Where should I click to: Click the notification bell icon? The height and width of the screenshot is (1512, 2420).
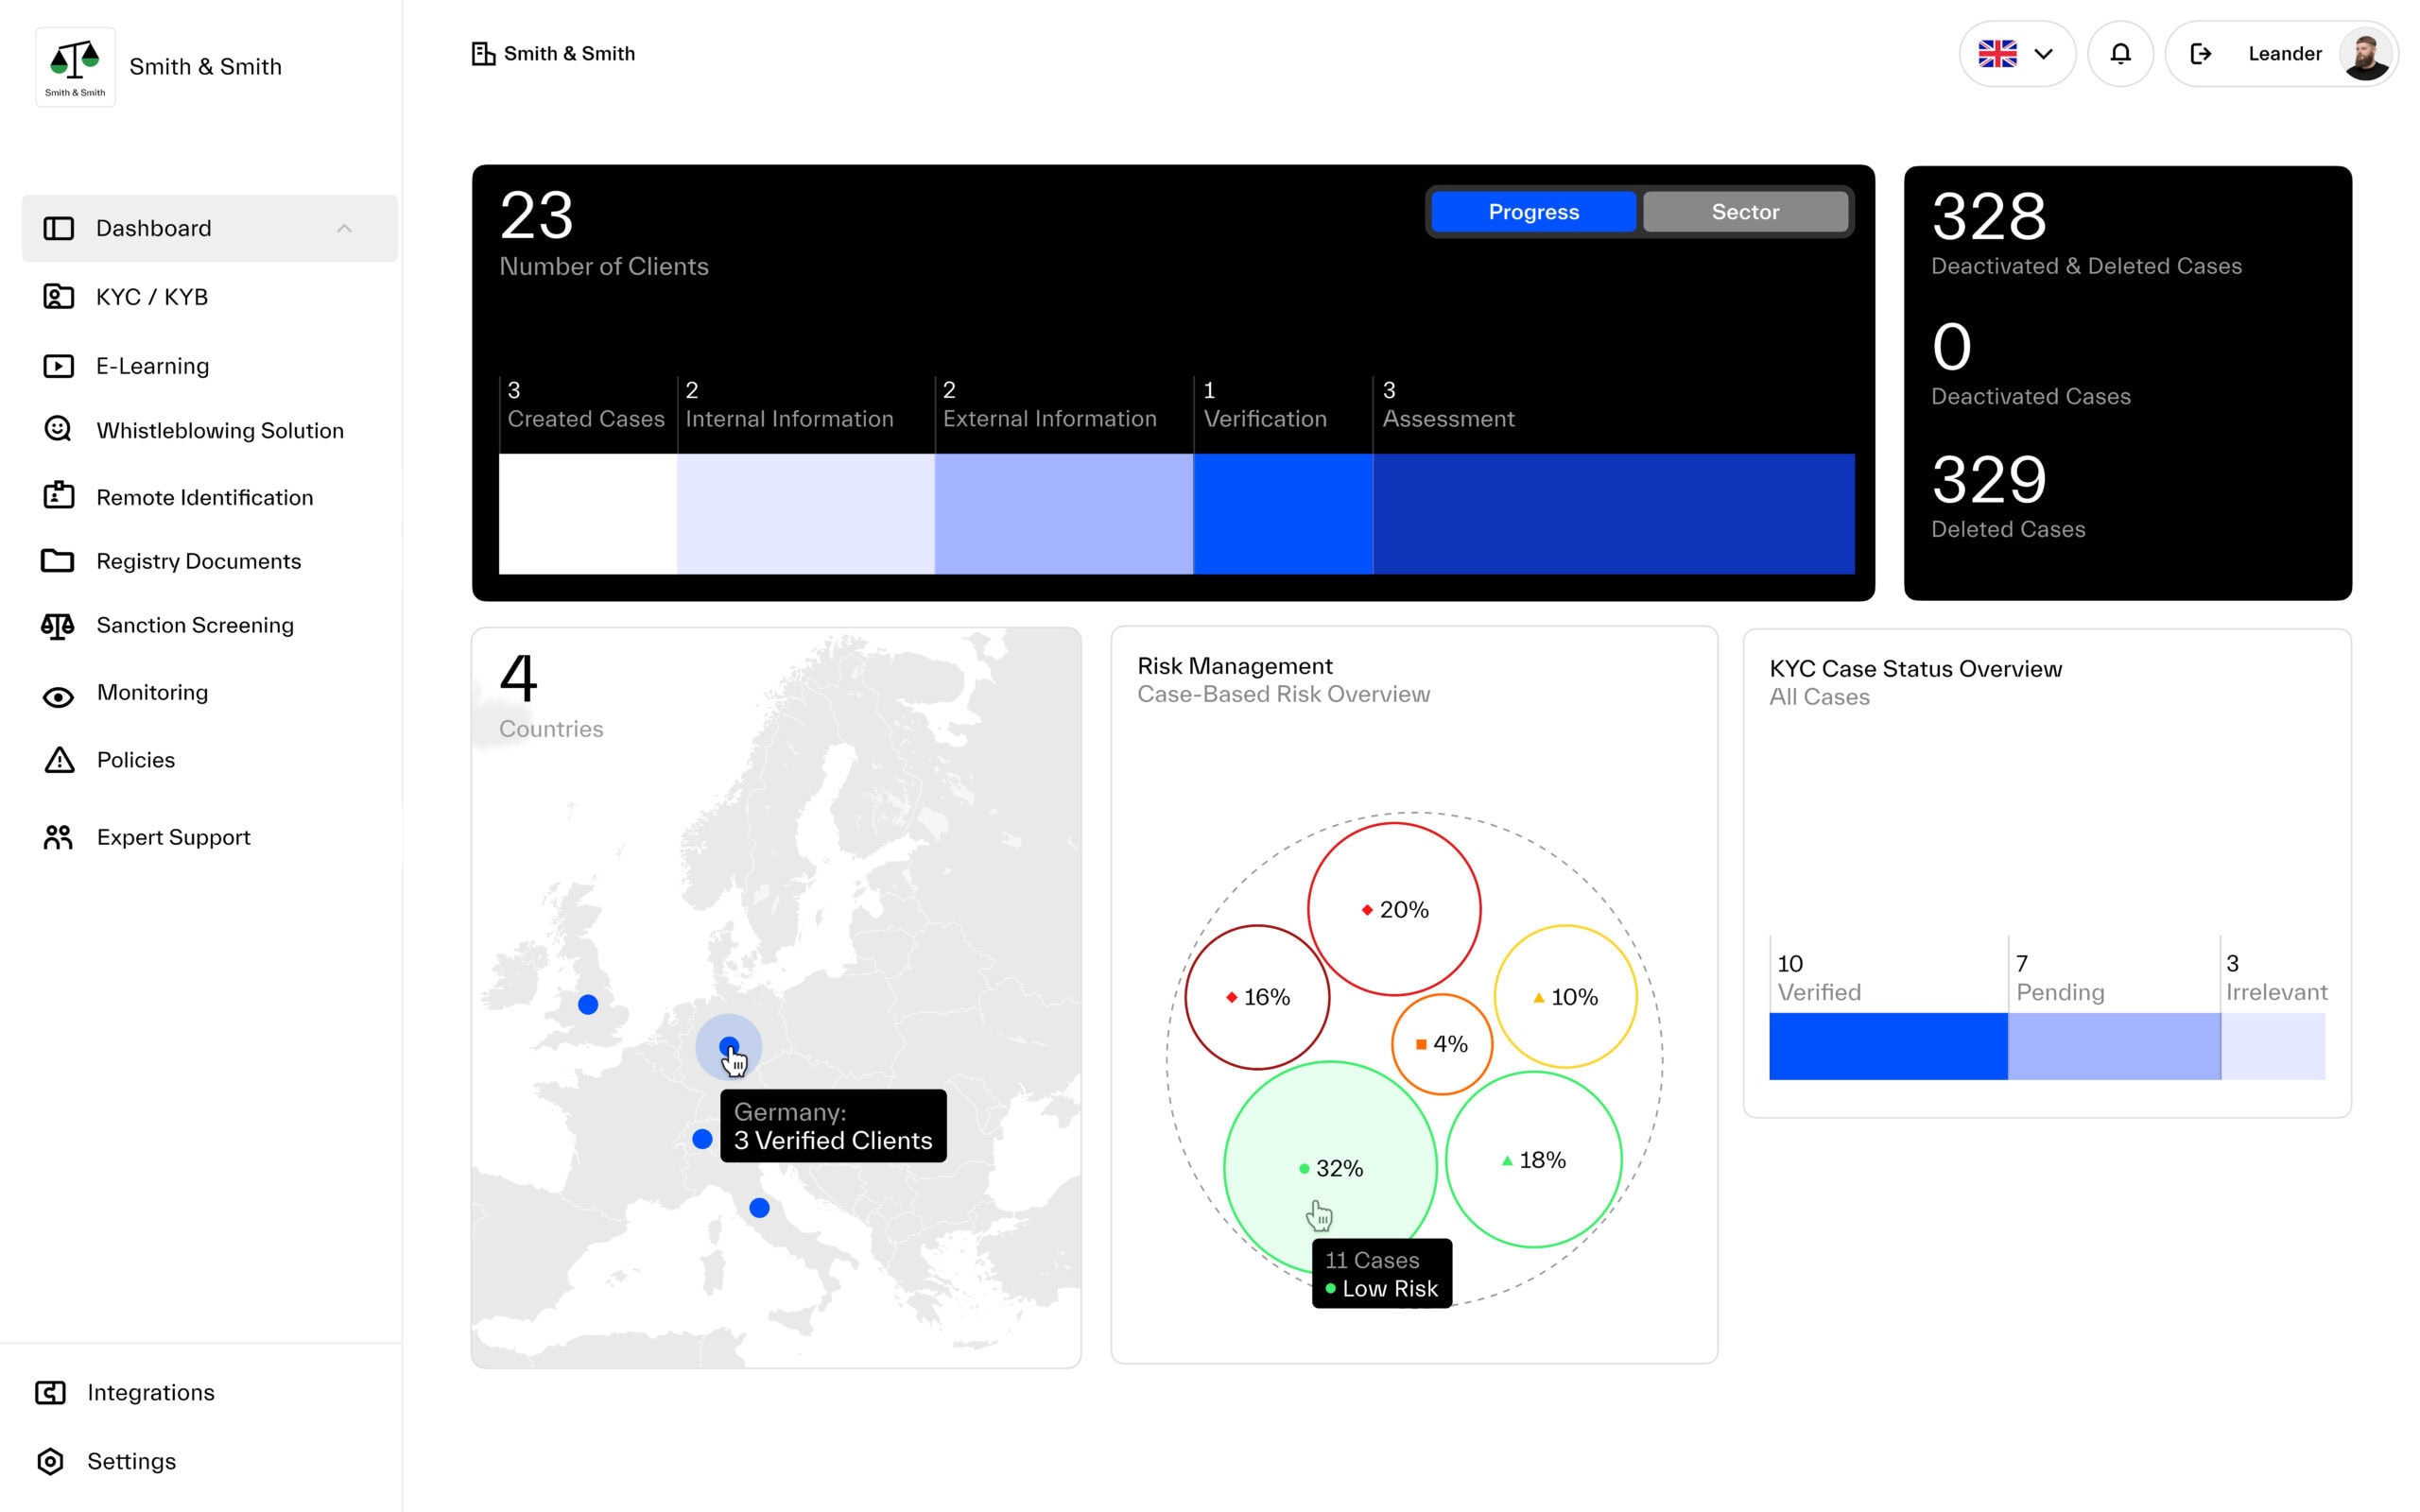point(2120,53)
